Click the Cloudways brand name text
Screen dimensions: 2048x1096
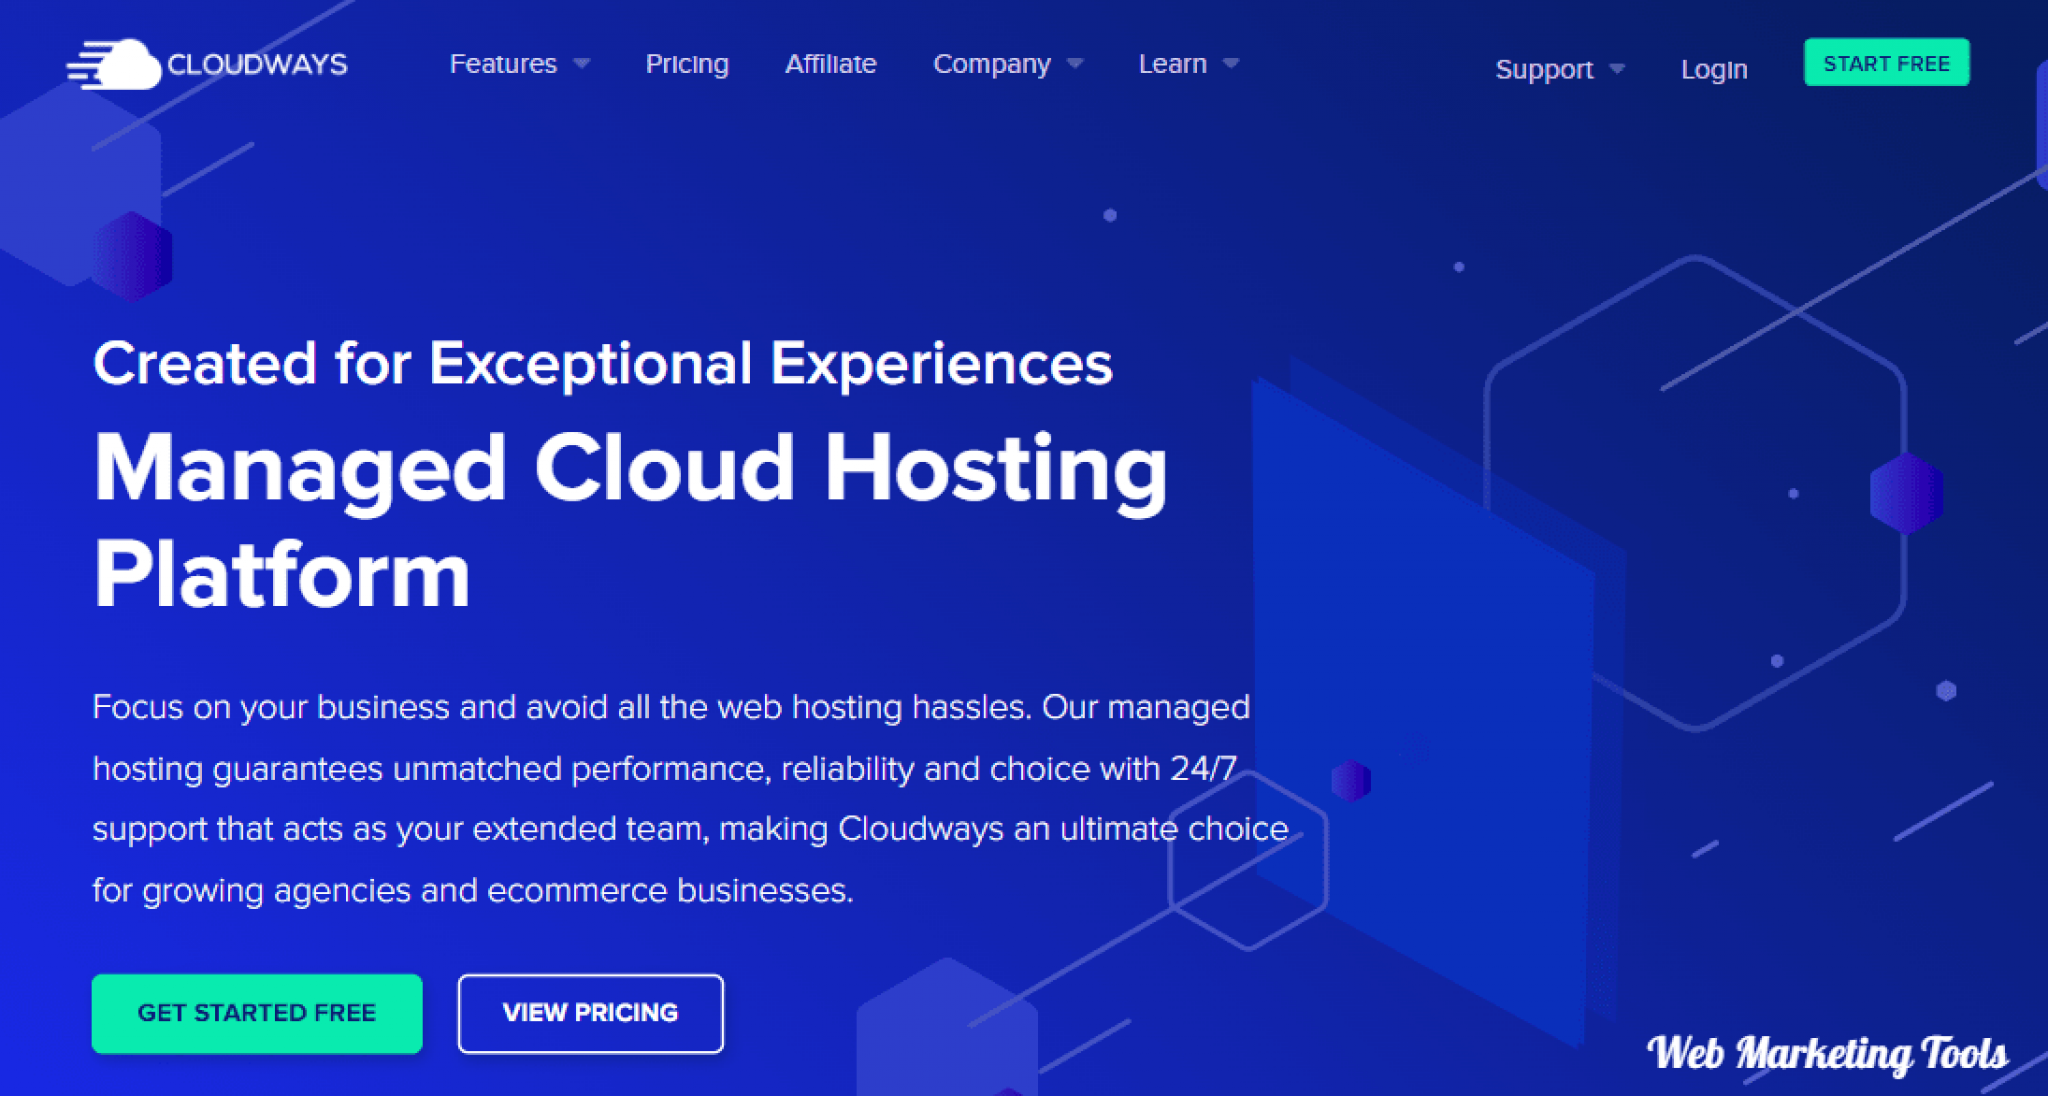pyautogui.click(x=258, y=62)
